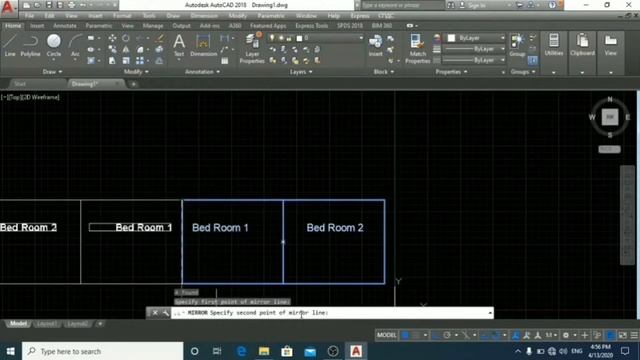The height and width of the screenshot is (360, 640).
Task: Toggle current layer freeze sun icon
Action: [x=281, y=38]
